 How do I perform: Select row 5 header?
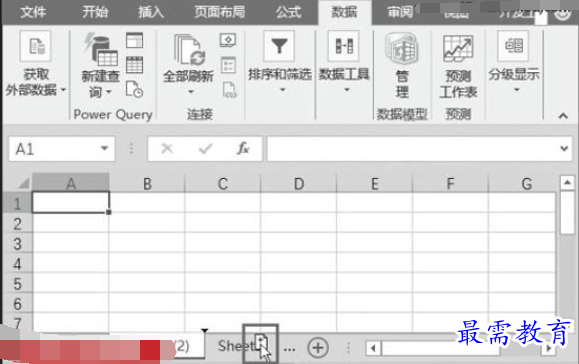[x=17, y=283]
